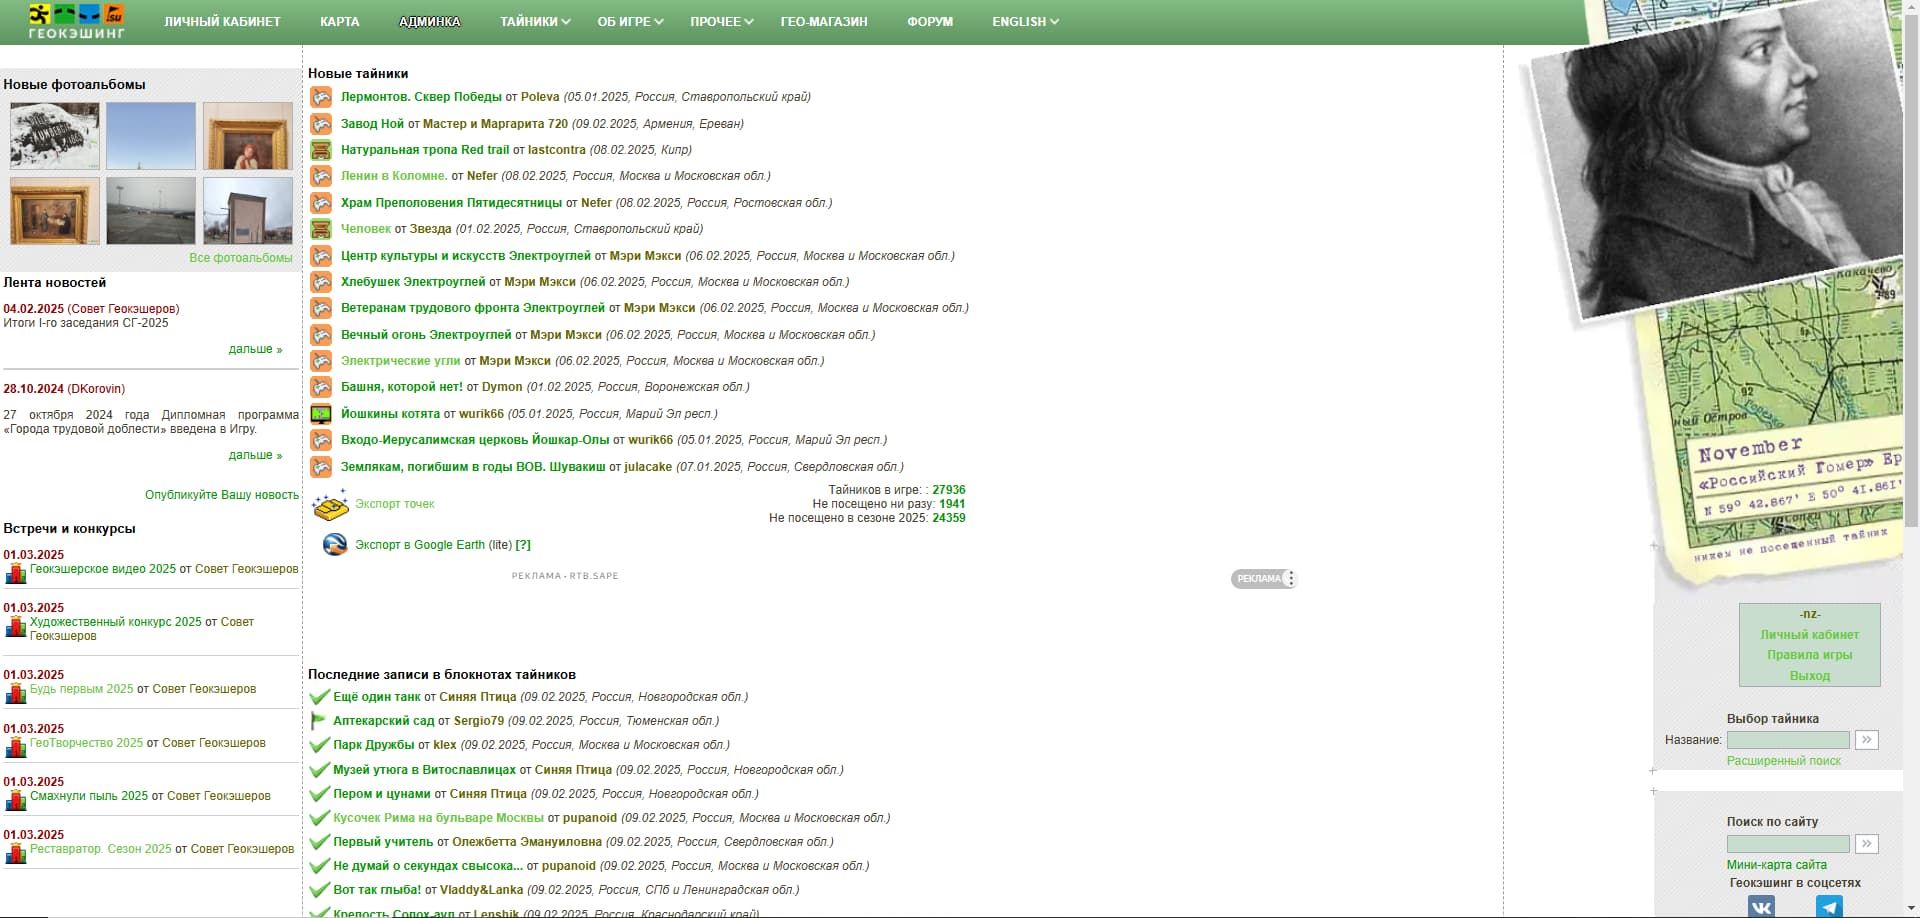
Task: Open the Карта menu item
Action: [x=339, y=22]
